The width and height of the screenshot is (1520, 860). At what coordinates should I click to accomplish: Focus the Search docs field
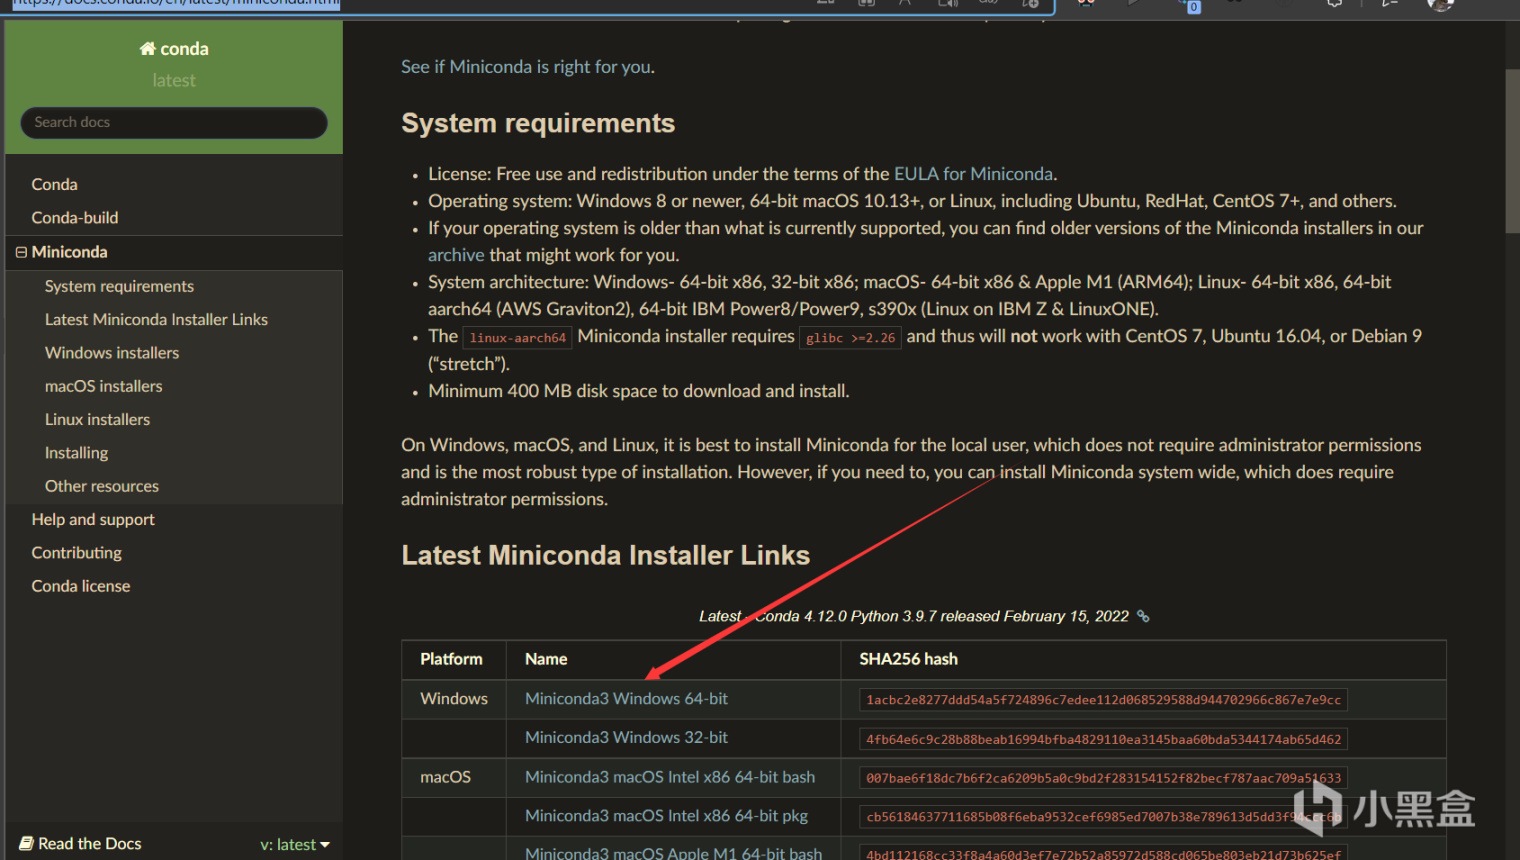coord(174,122)
